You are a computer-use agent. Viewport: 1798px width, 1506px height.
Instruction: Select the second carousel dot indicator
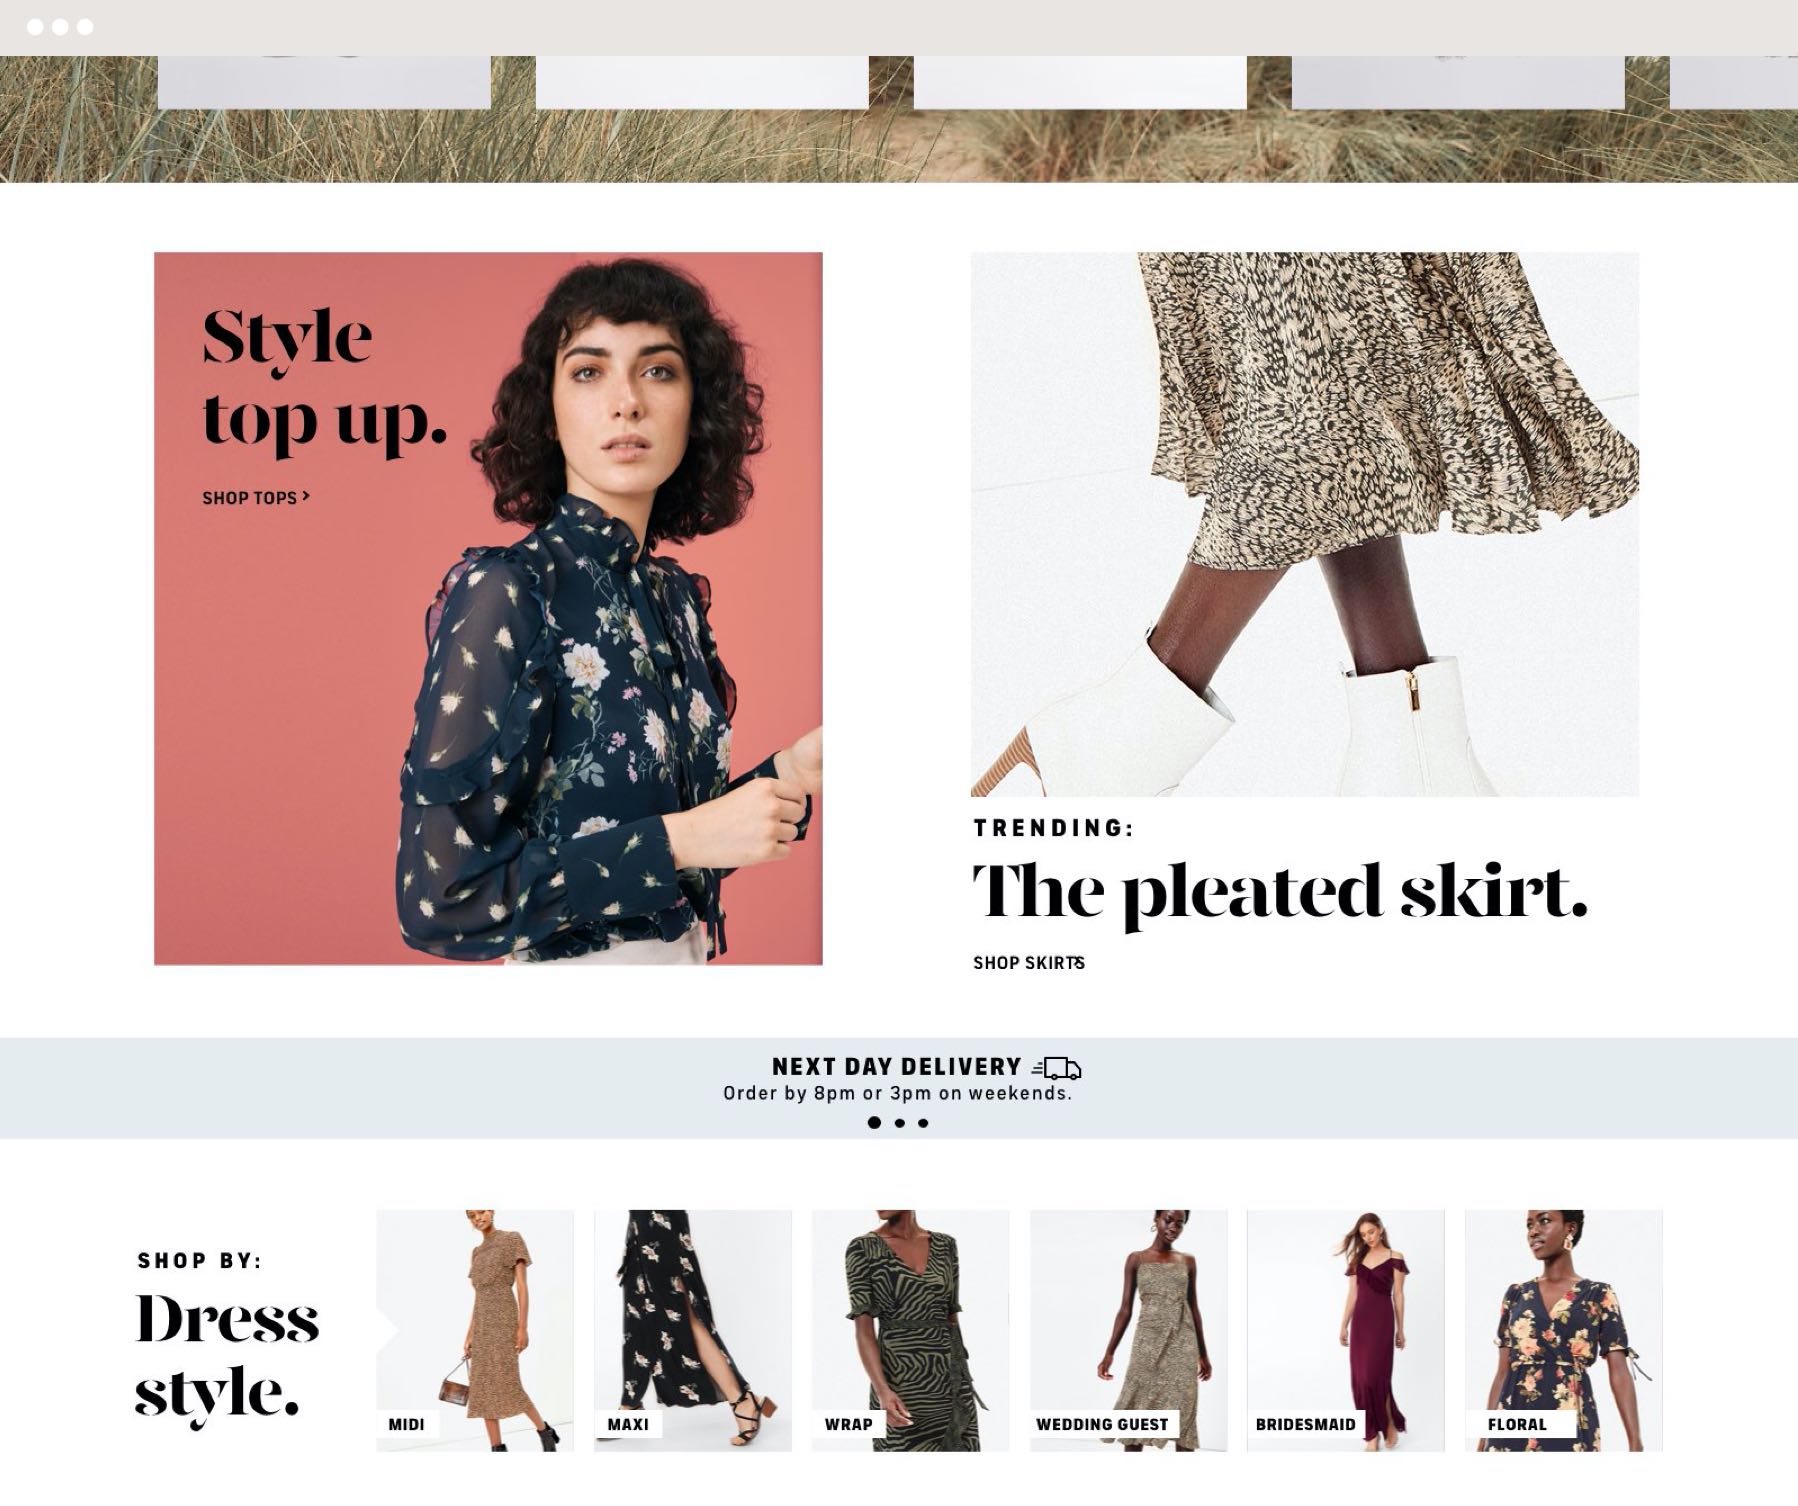coord(900,1123)
